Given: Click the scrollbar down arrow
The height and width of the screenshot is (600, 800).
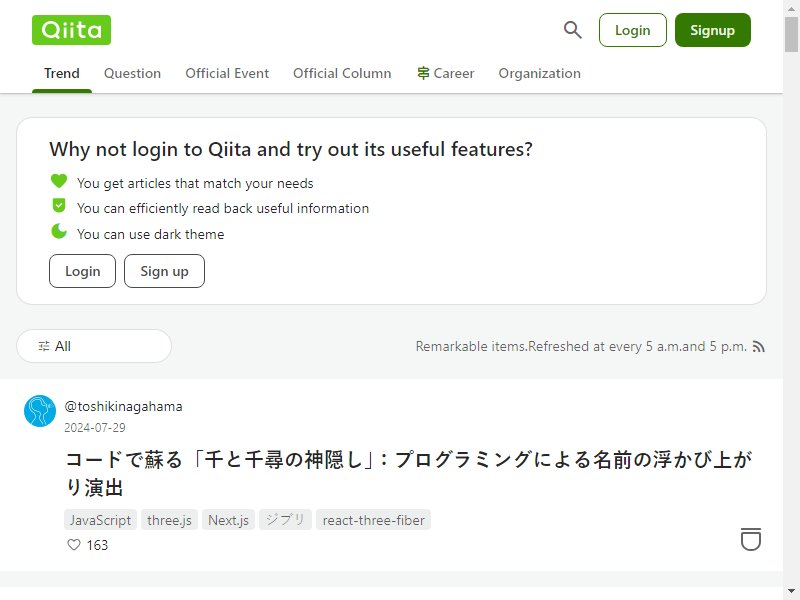Looking at the screenshot, I should 791,592.
